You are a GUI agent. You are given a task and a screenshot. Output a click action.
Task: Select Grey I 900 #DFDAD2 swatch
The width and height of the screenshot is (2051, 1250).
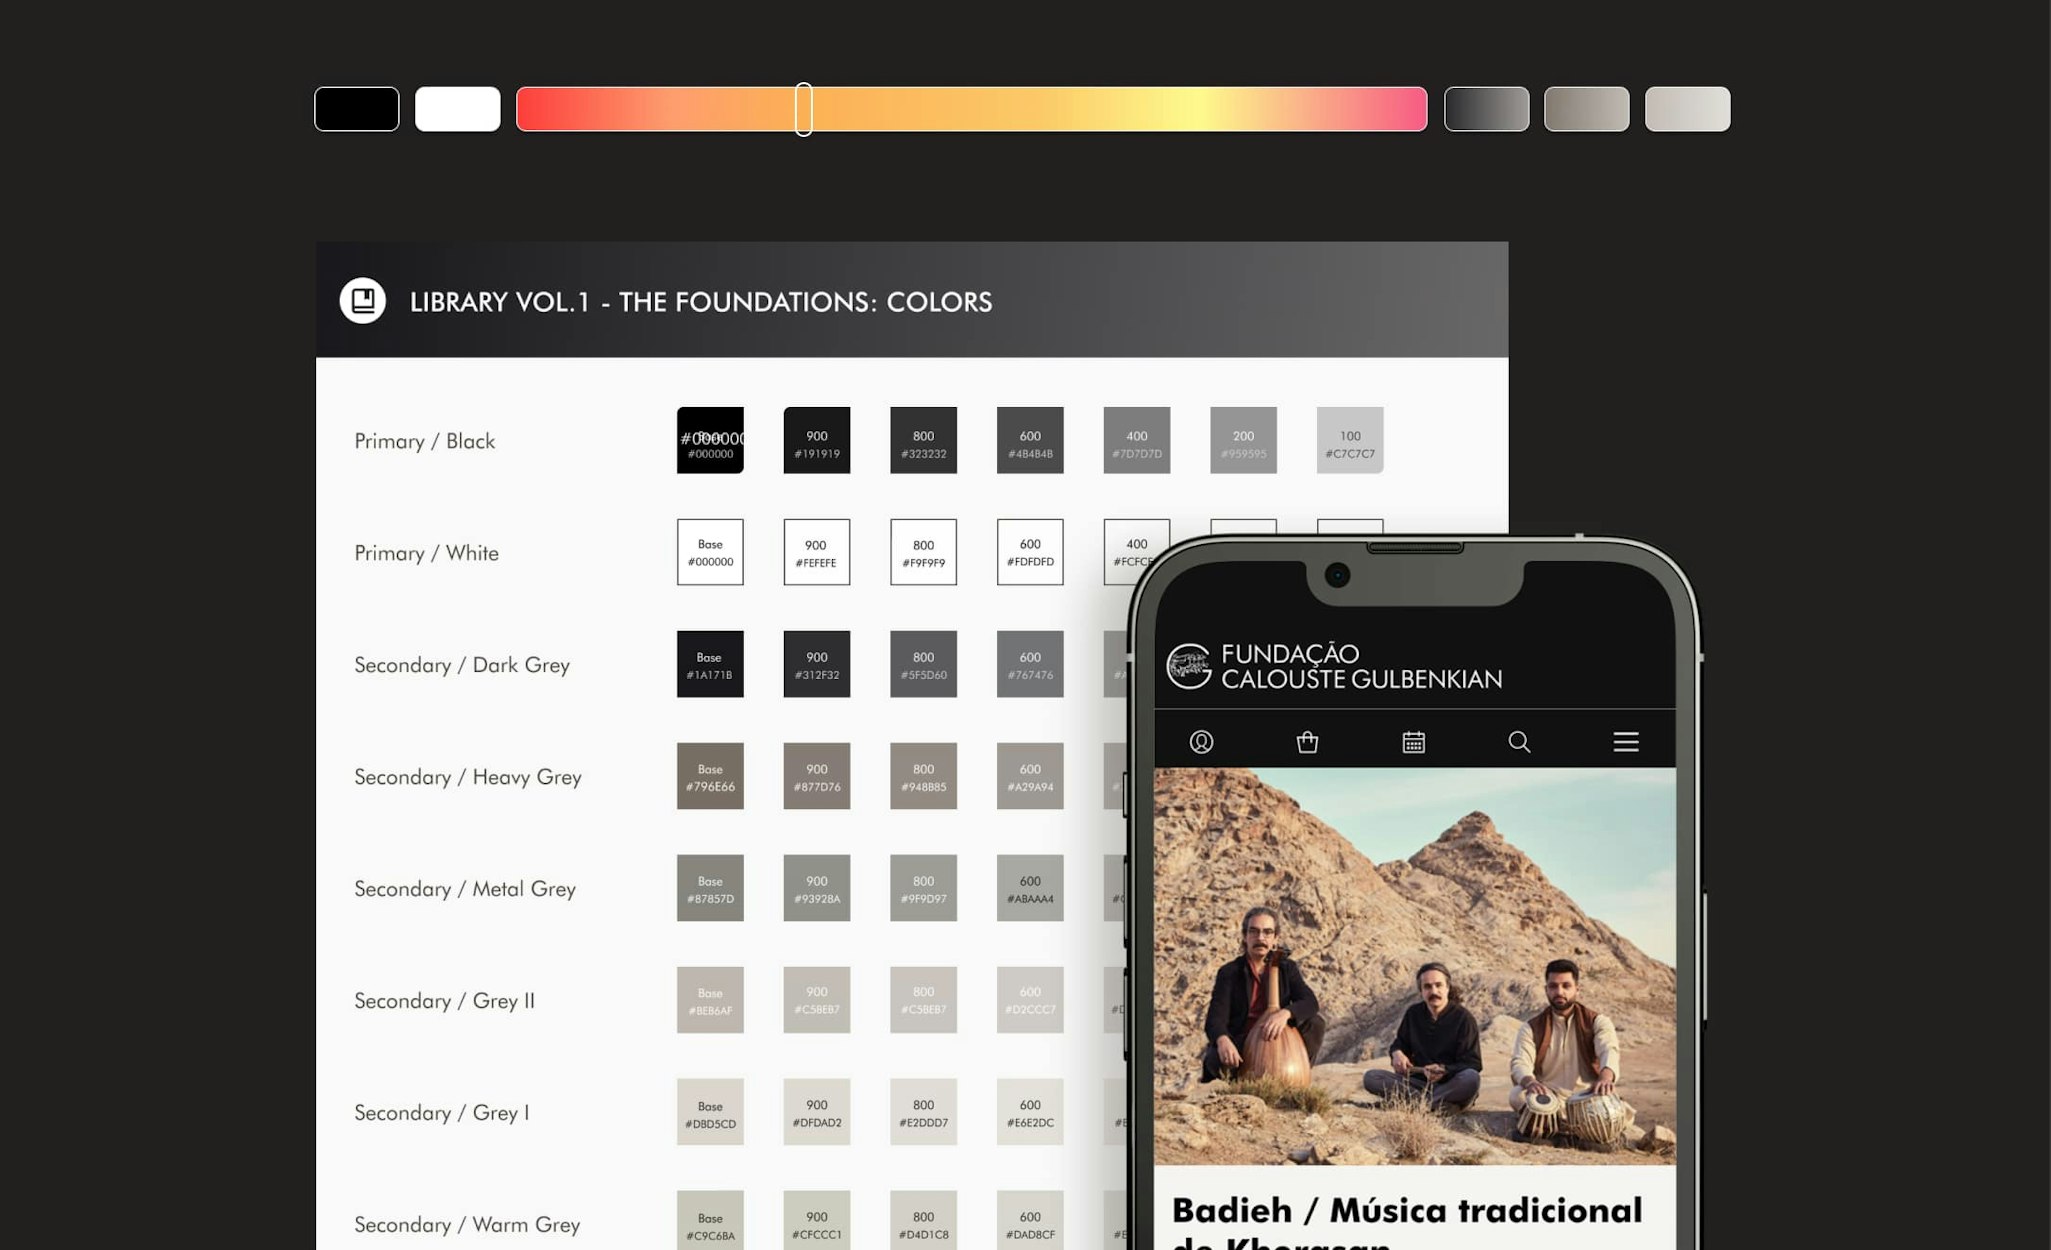tap(817, 1112)
